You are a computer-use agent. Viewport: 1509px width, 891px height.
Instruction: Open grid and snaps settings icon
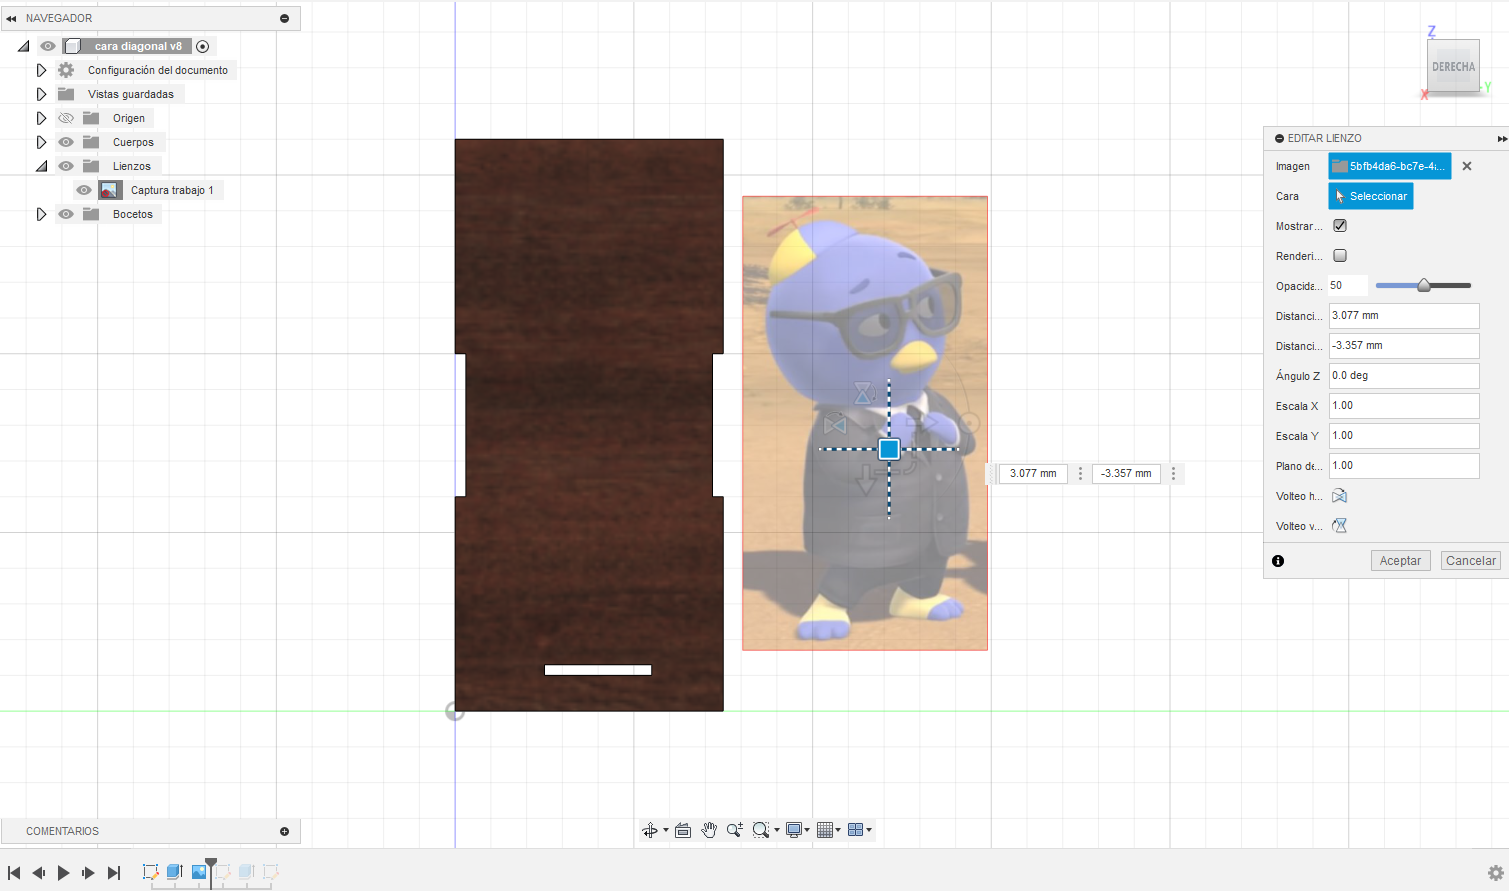tap(825, 830)
